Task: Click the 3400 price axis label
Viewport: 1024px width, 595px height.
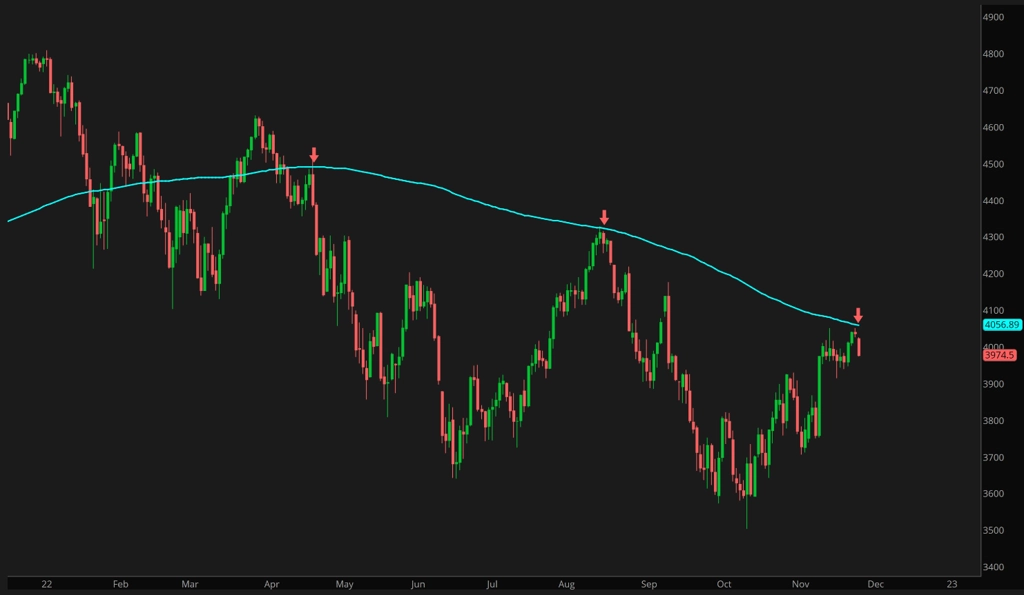Action: click(993, 567)
